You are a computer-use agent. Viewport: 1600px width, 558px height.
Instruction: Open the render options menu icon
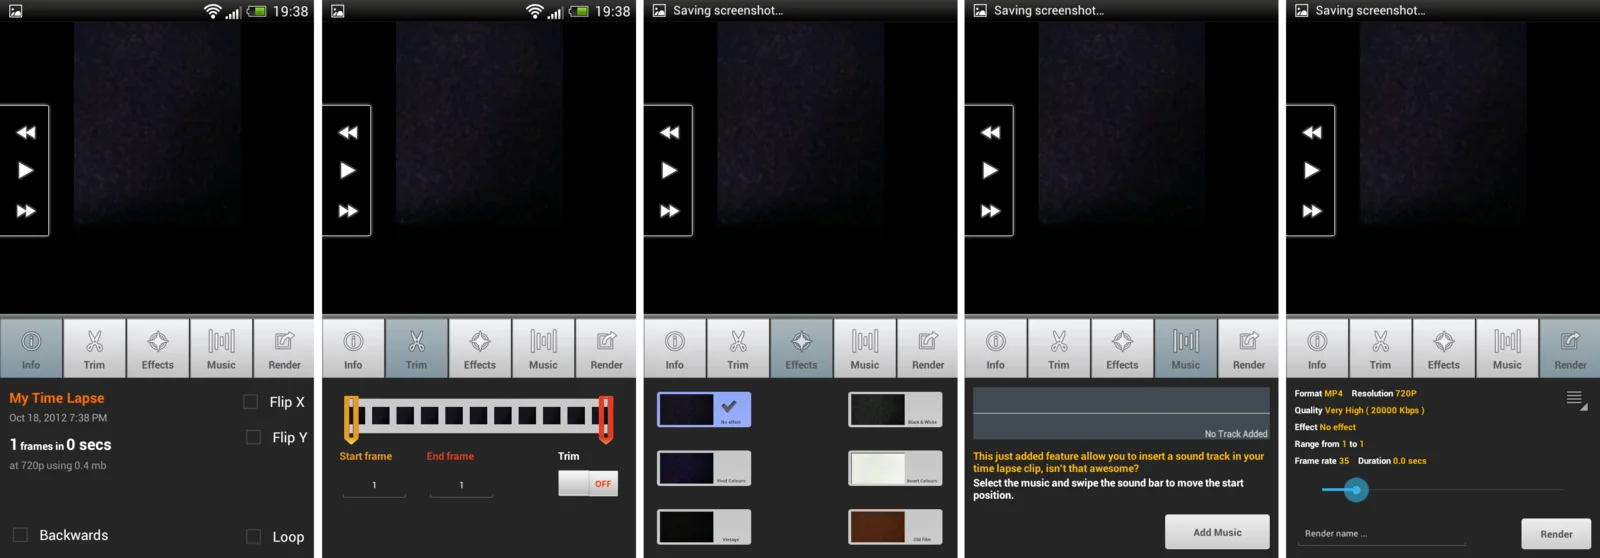click(1575, 399)
